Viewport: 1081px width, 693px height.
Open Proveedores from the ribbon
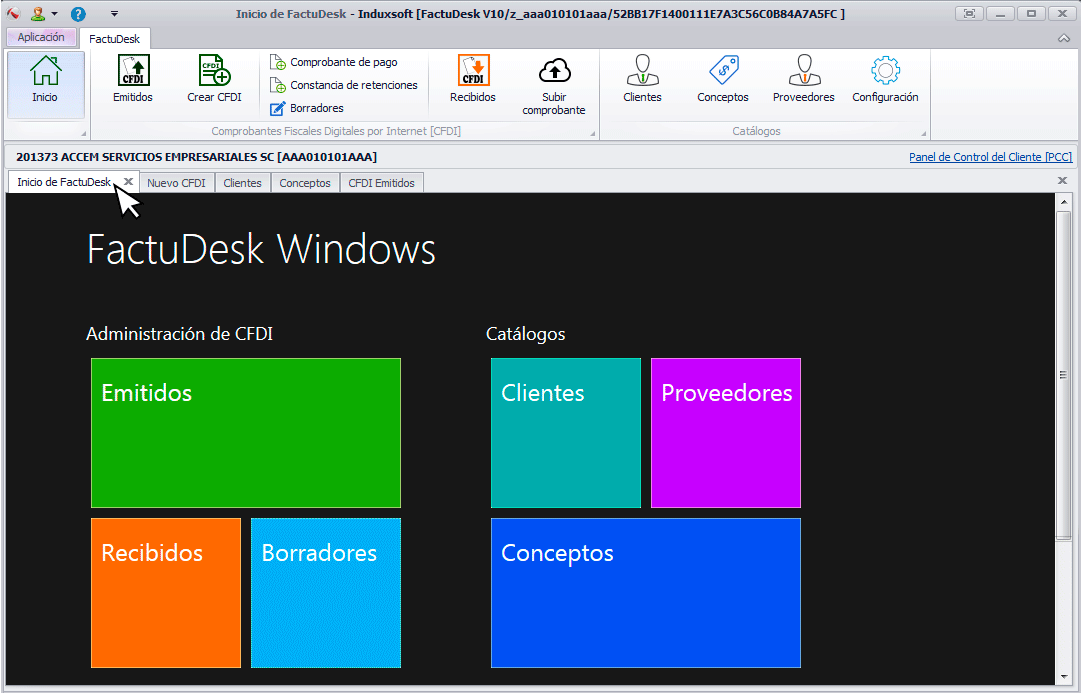[x=804, y=79]
